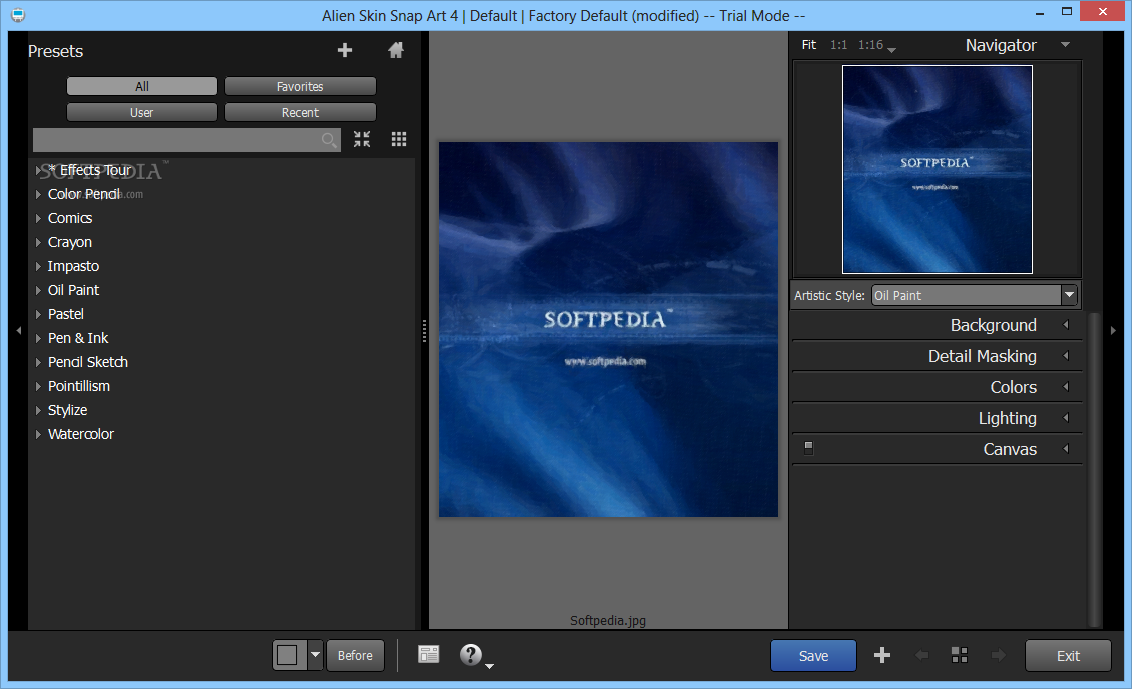Expand the Pencil Sketch category

coord(38,362)
